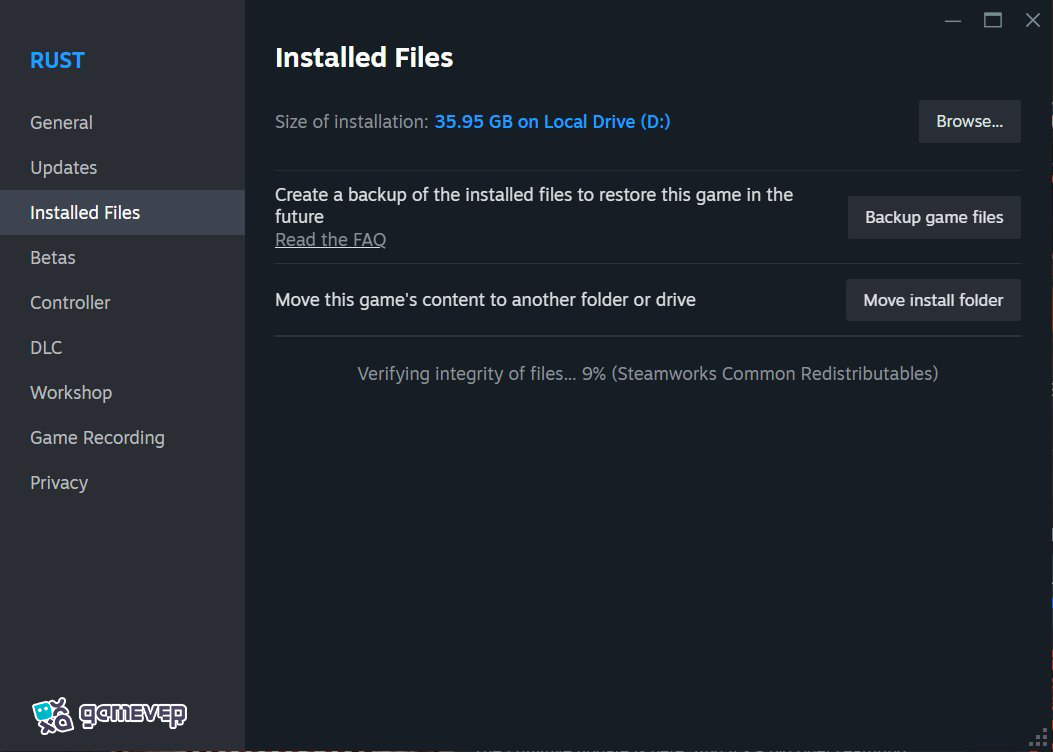Select the Privacy tab

pos(59,483)
